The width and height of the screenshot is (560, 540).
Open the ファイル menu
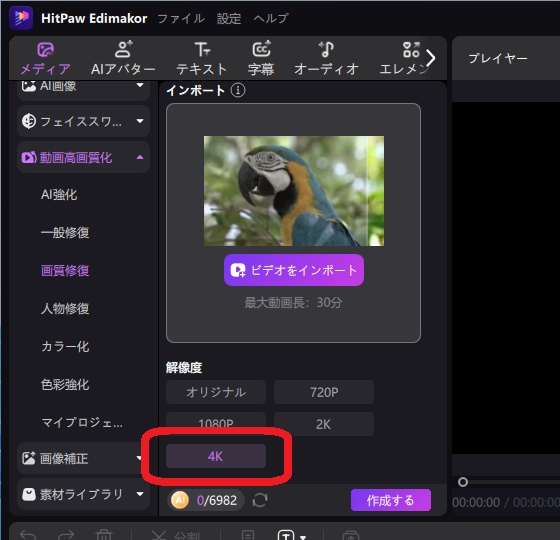(181, 18)
